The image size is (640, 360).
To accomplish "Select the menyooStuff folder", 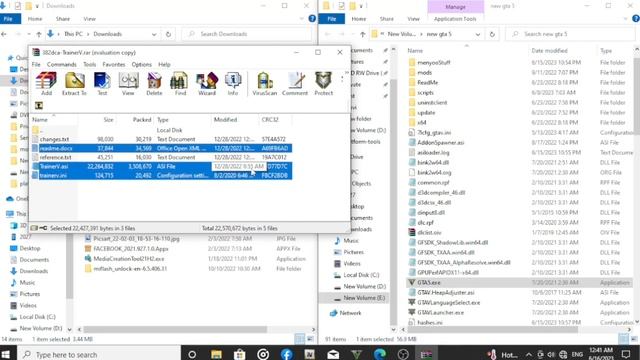I will [433, 62].
